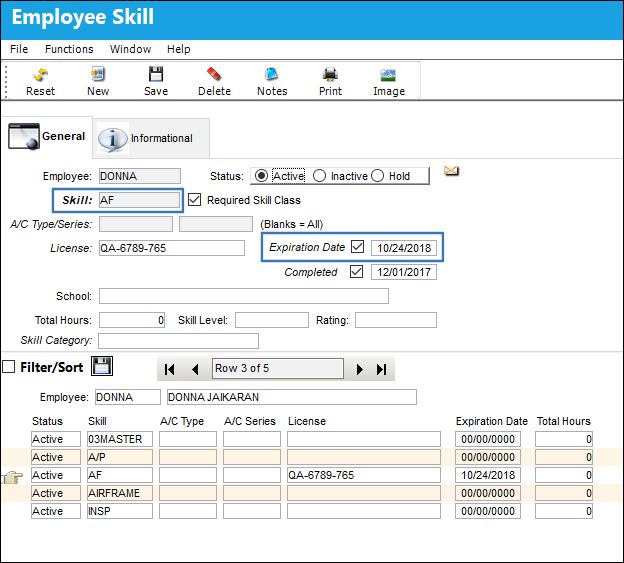
Task: Click the Expiration Date field 10/24/2018
Action: [404, 248]
